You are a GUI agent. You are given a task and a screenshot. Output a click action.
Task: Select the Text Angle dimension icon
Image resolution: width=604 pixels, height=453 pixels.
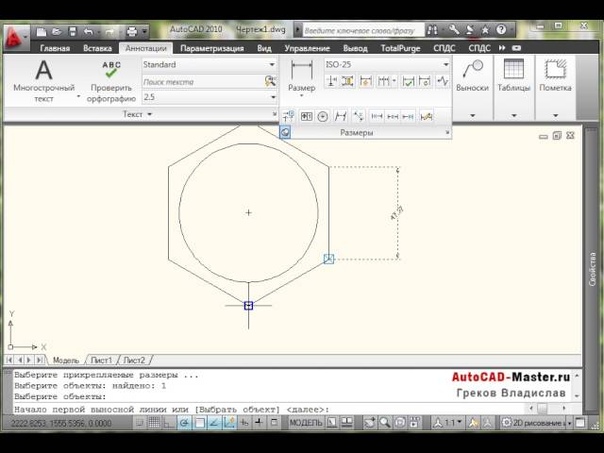tap(358, 116)
